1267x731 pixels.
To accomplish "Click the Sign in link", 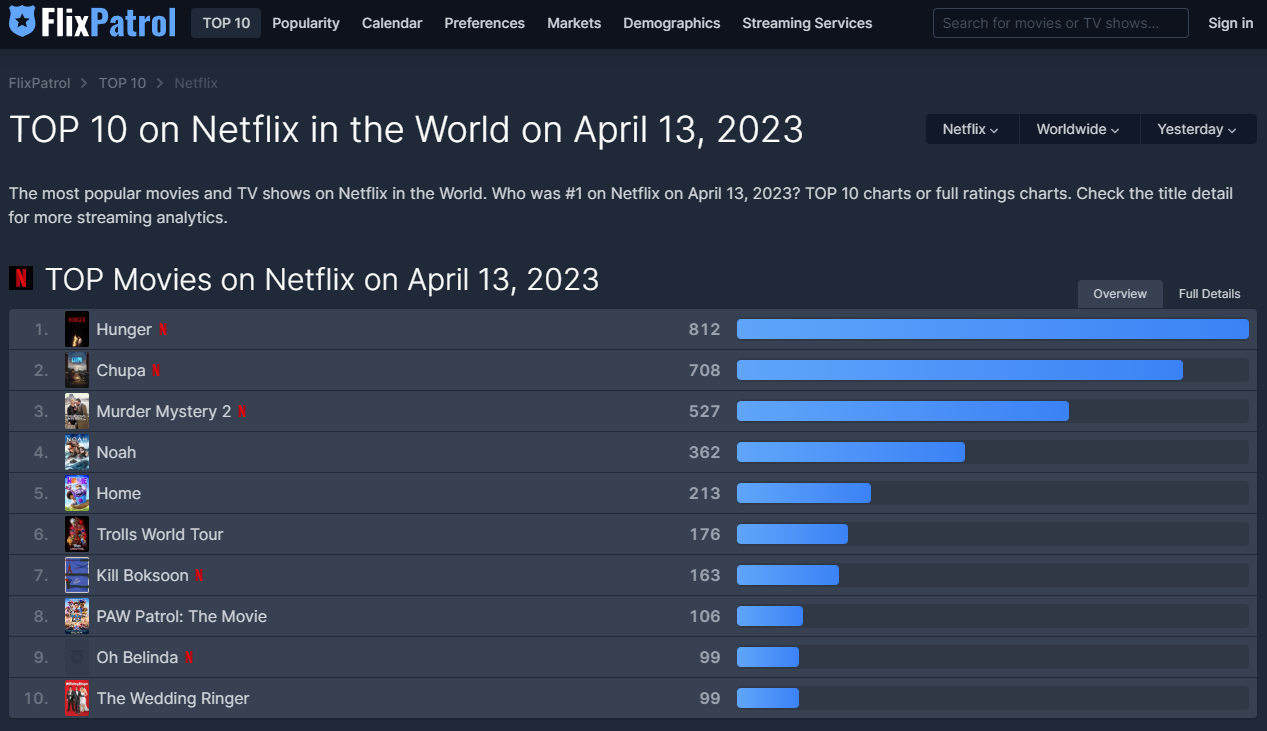I will coord(1230,23).
